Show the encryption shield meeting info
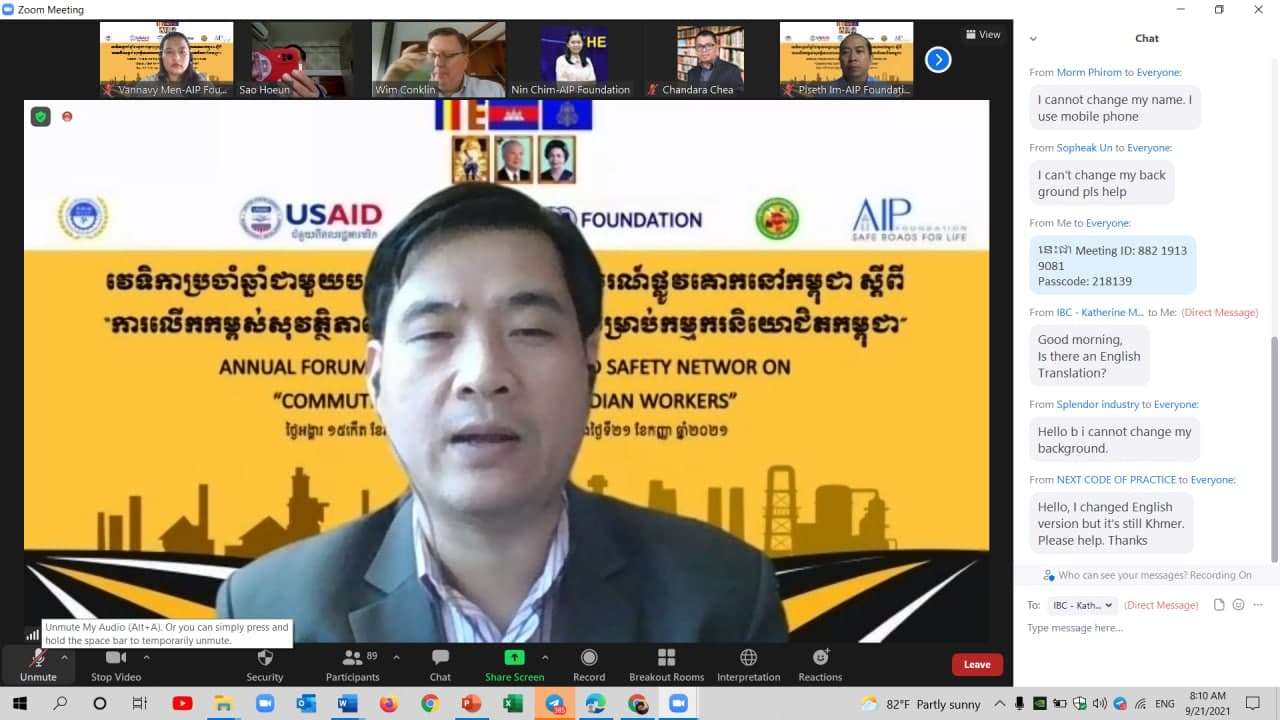The image size is (1280, 720). (x=41, y=117)
